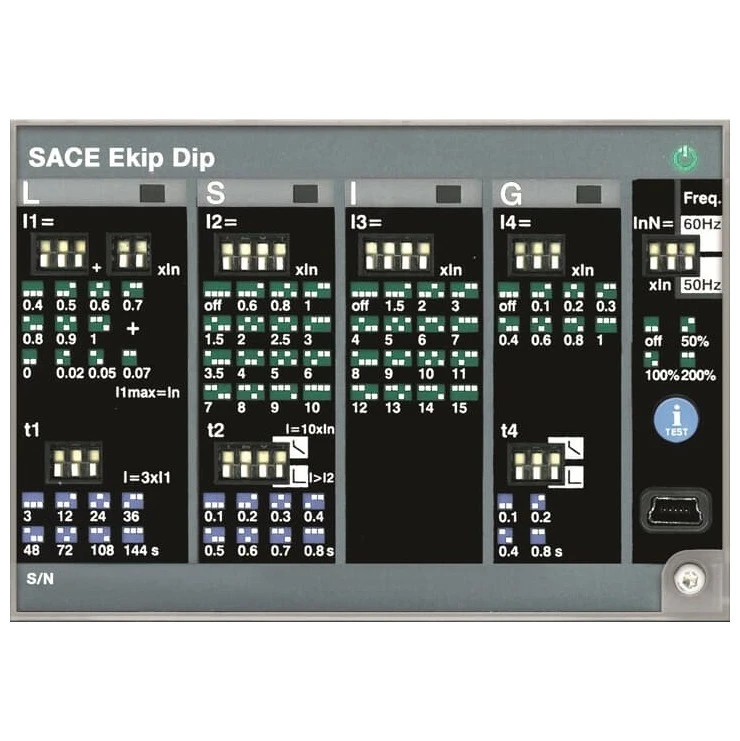Click the blue DIP pattern icon above 144 s
740x741 pixels.
tap(132, 534)
